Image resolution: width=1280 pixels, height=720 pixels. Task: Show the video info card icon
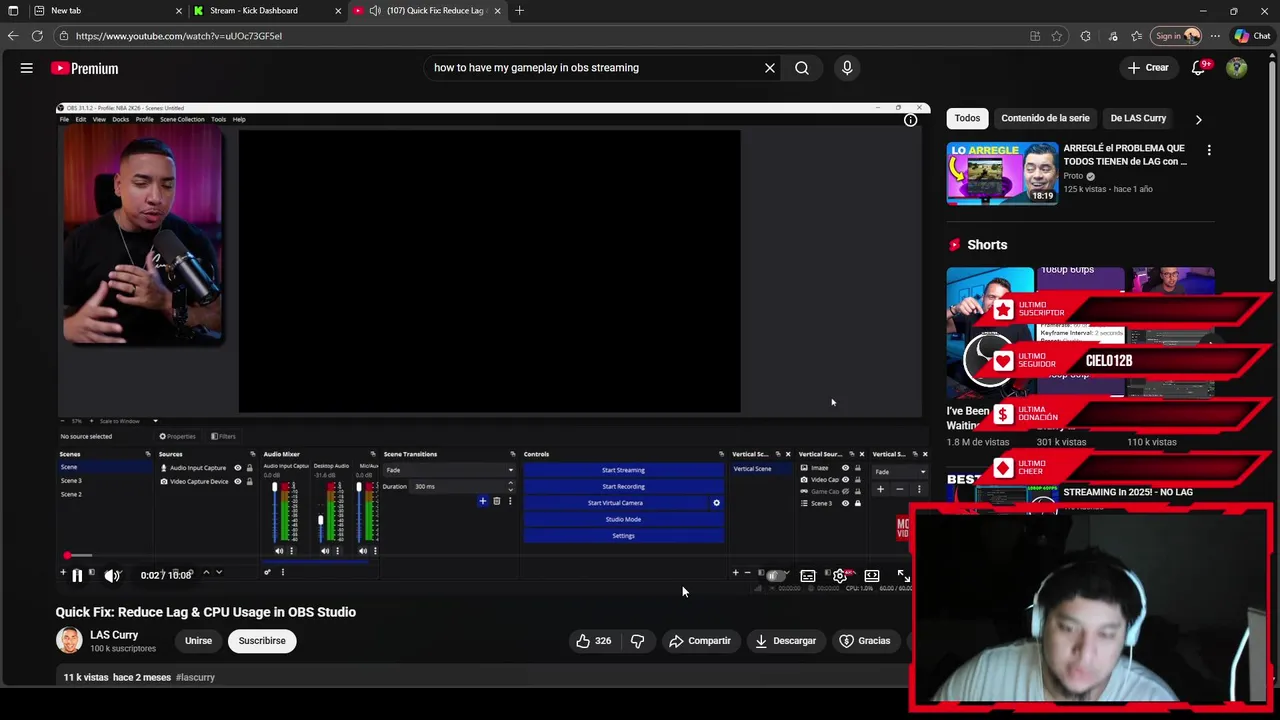(x=910, y=120)
